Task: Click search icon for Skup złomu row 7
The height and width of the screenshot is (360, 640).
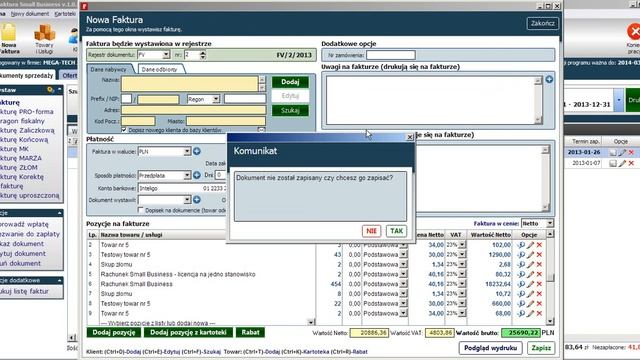Action: point(521,294)
